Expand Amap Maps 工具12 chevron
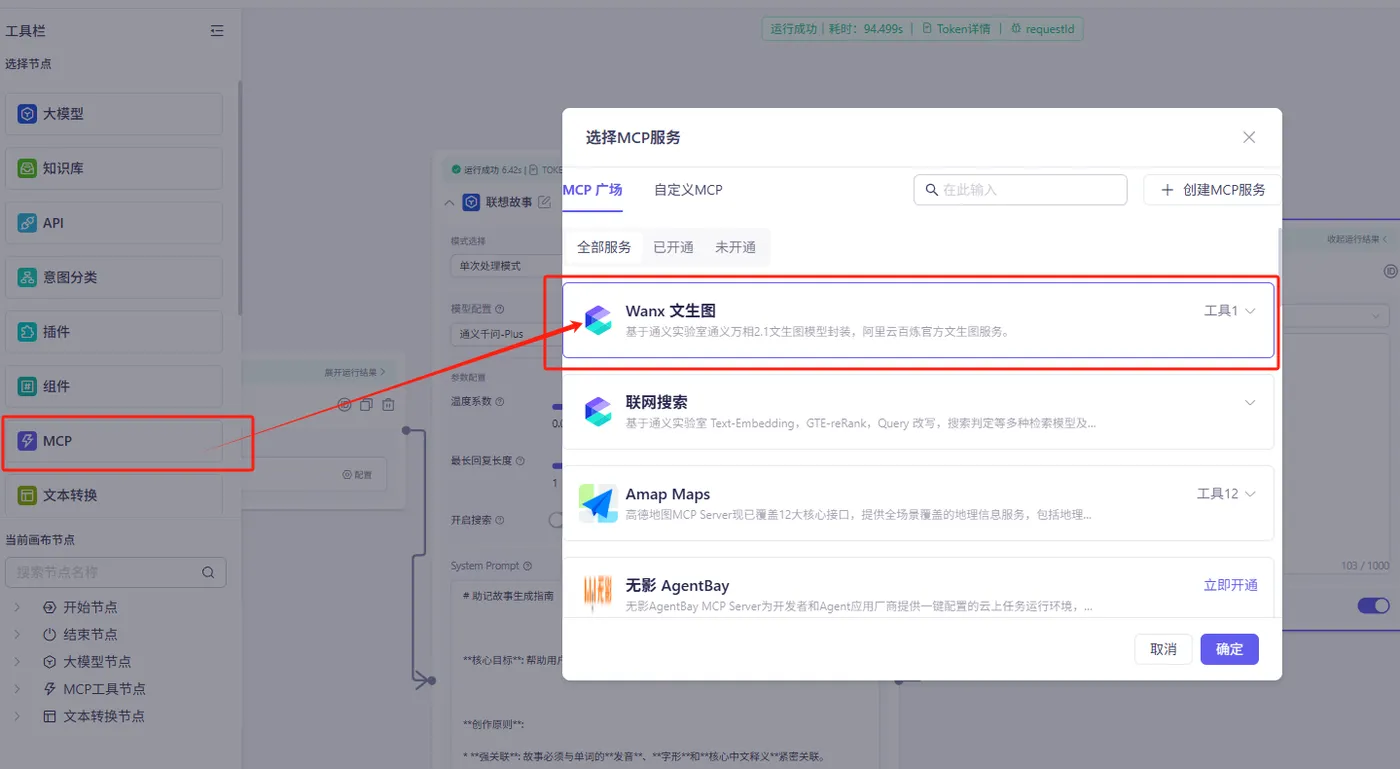Image resolution: width=1400 pixels, height=769 pixels. (1250, 494)
